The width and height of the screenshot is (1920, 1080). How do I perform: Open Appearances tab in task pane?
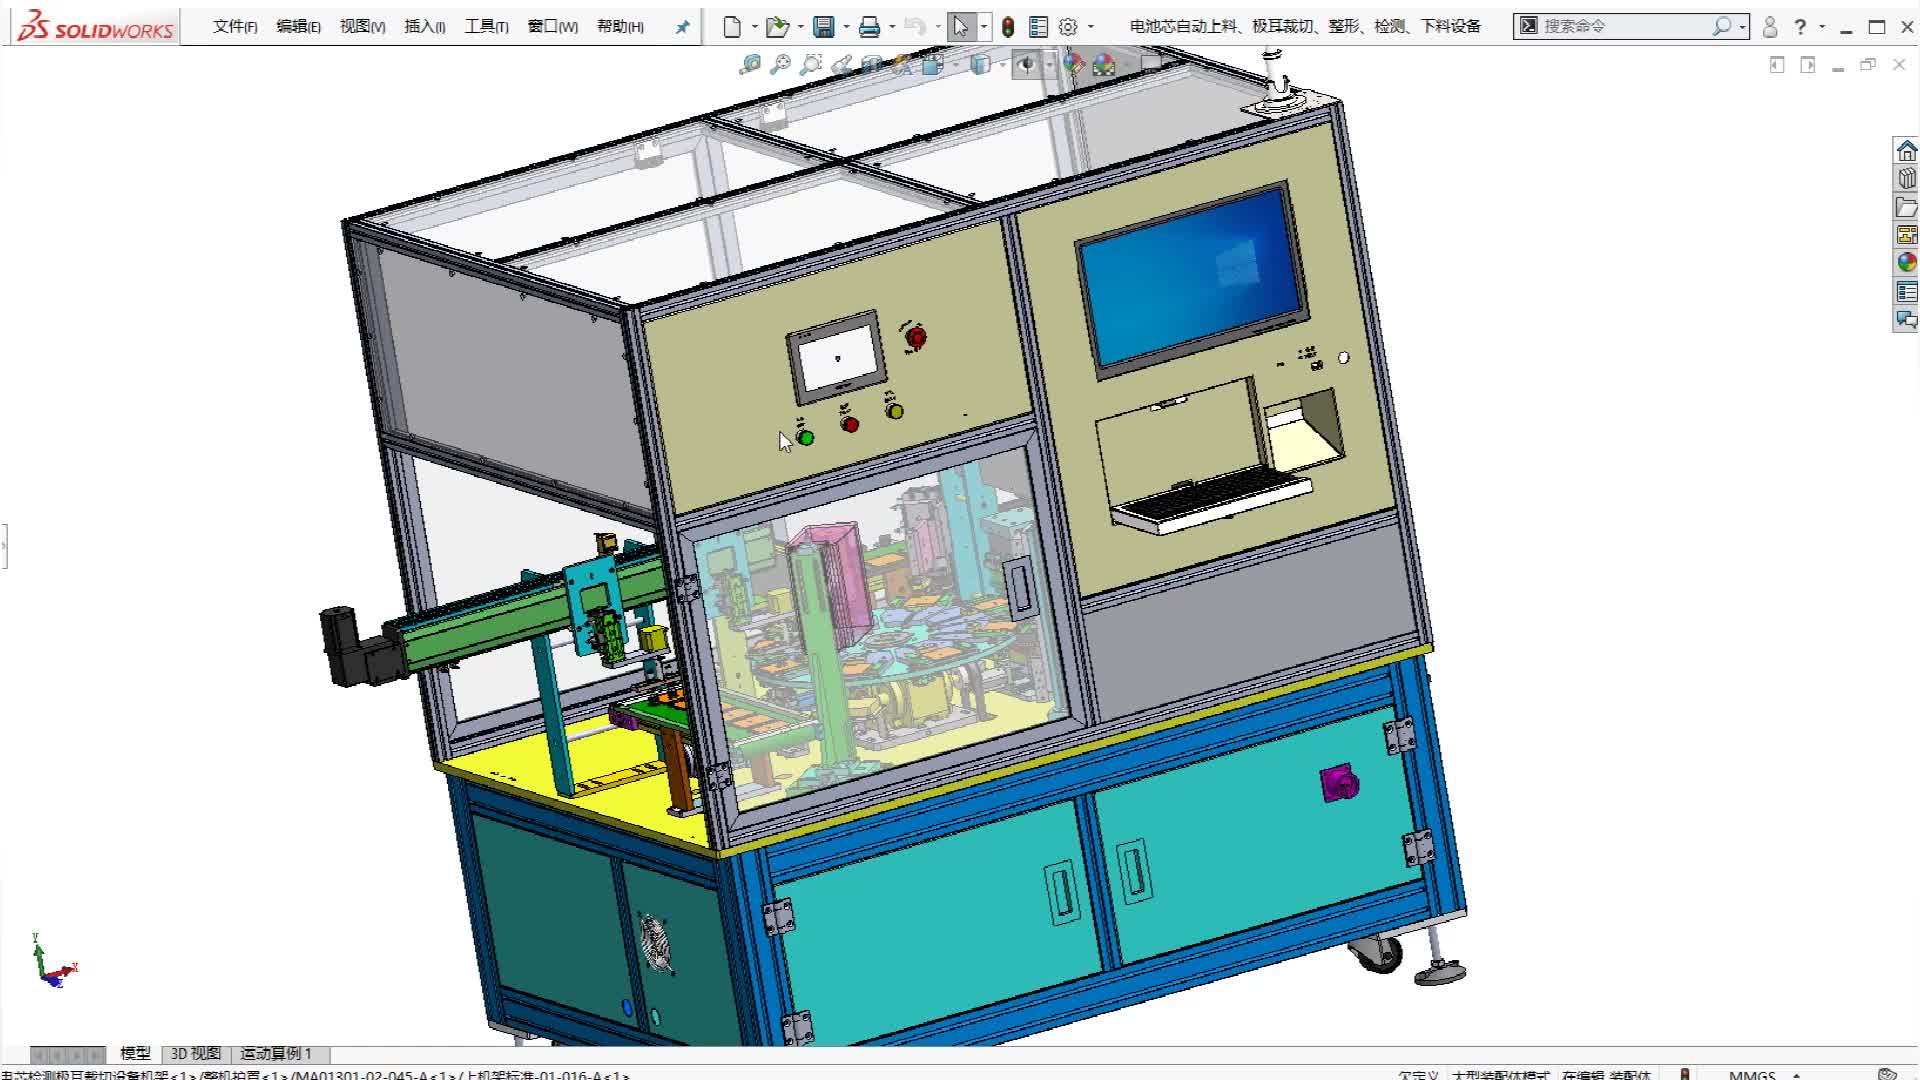pyautogui.click(x=1907, y=263)
